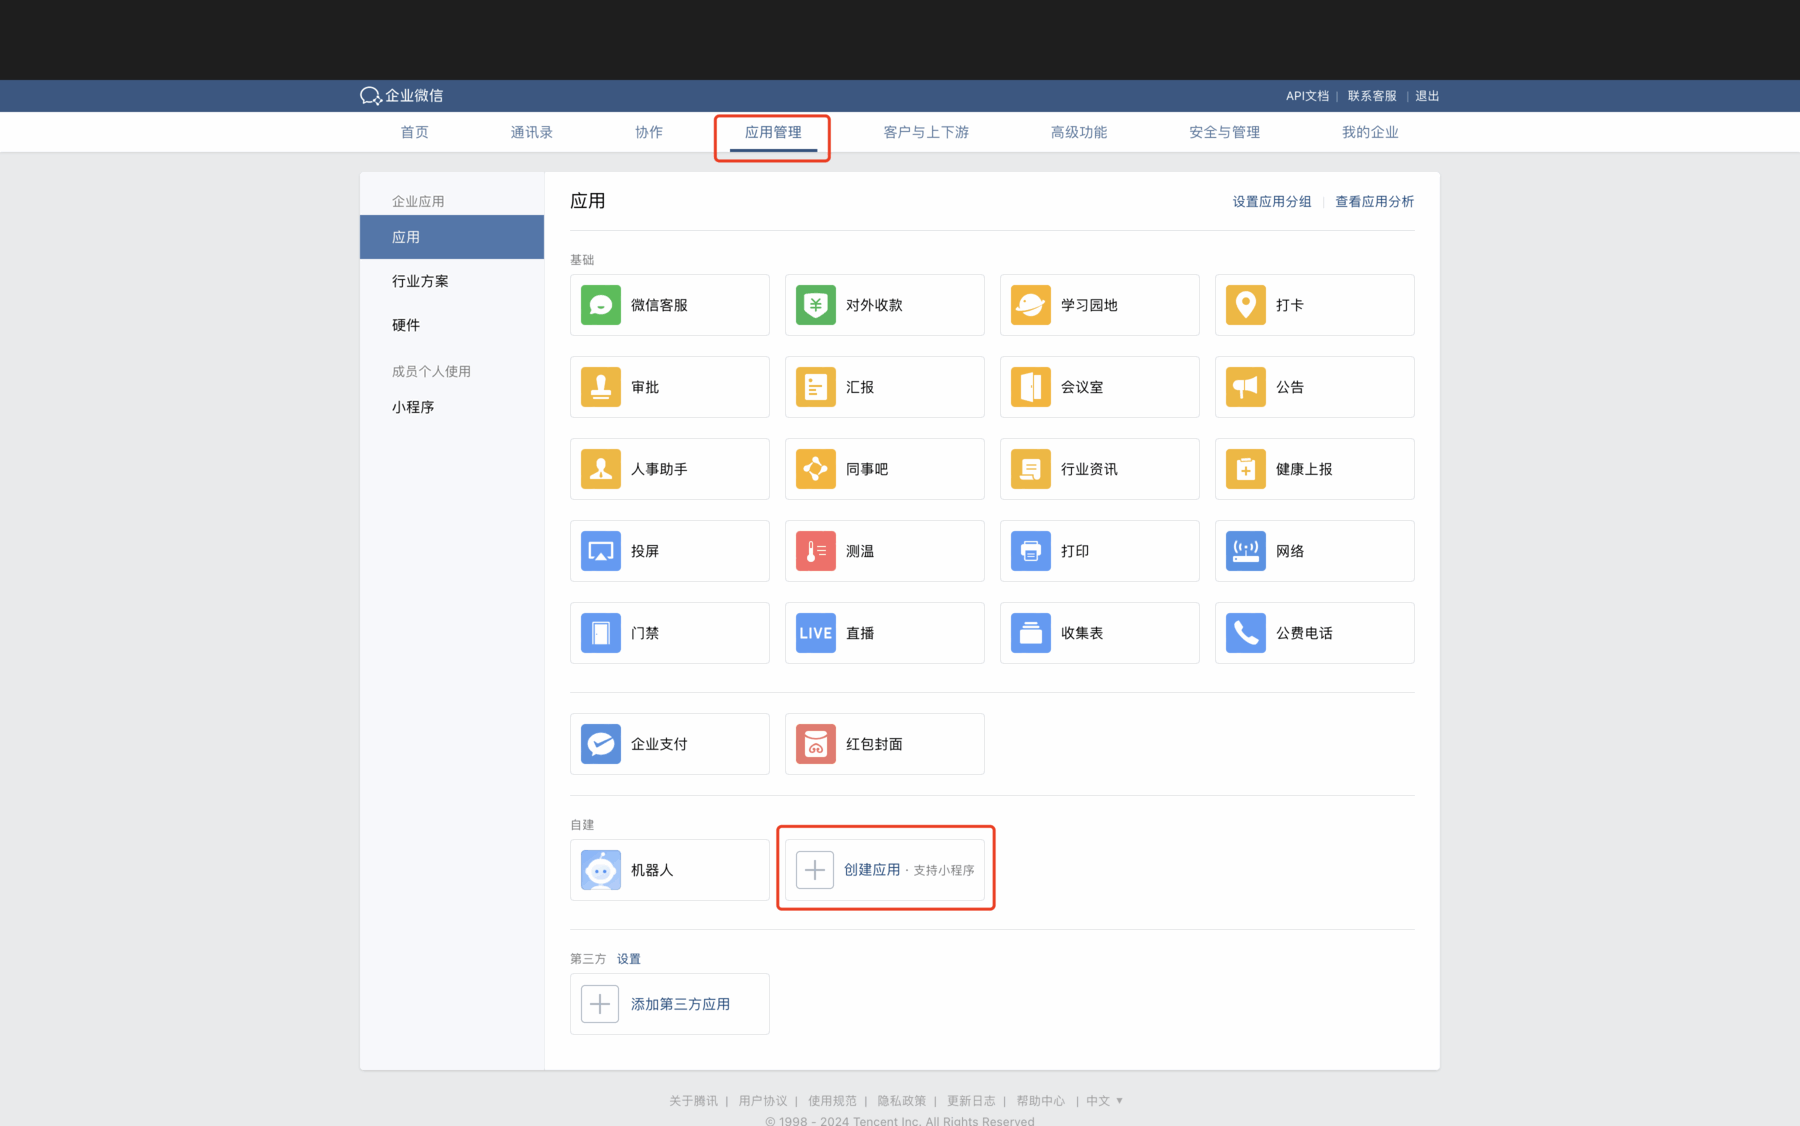Open the 会议室 door icon

coord(1031,387)
